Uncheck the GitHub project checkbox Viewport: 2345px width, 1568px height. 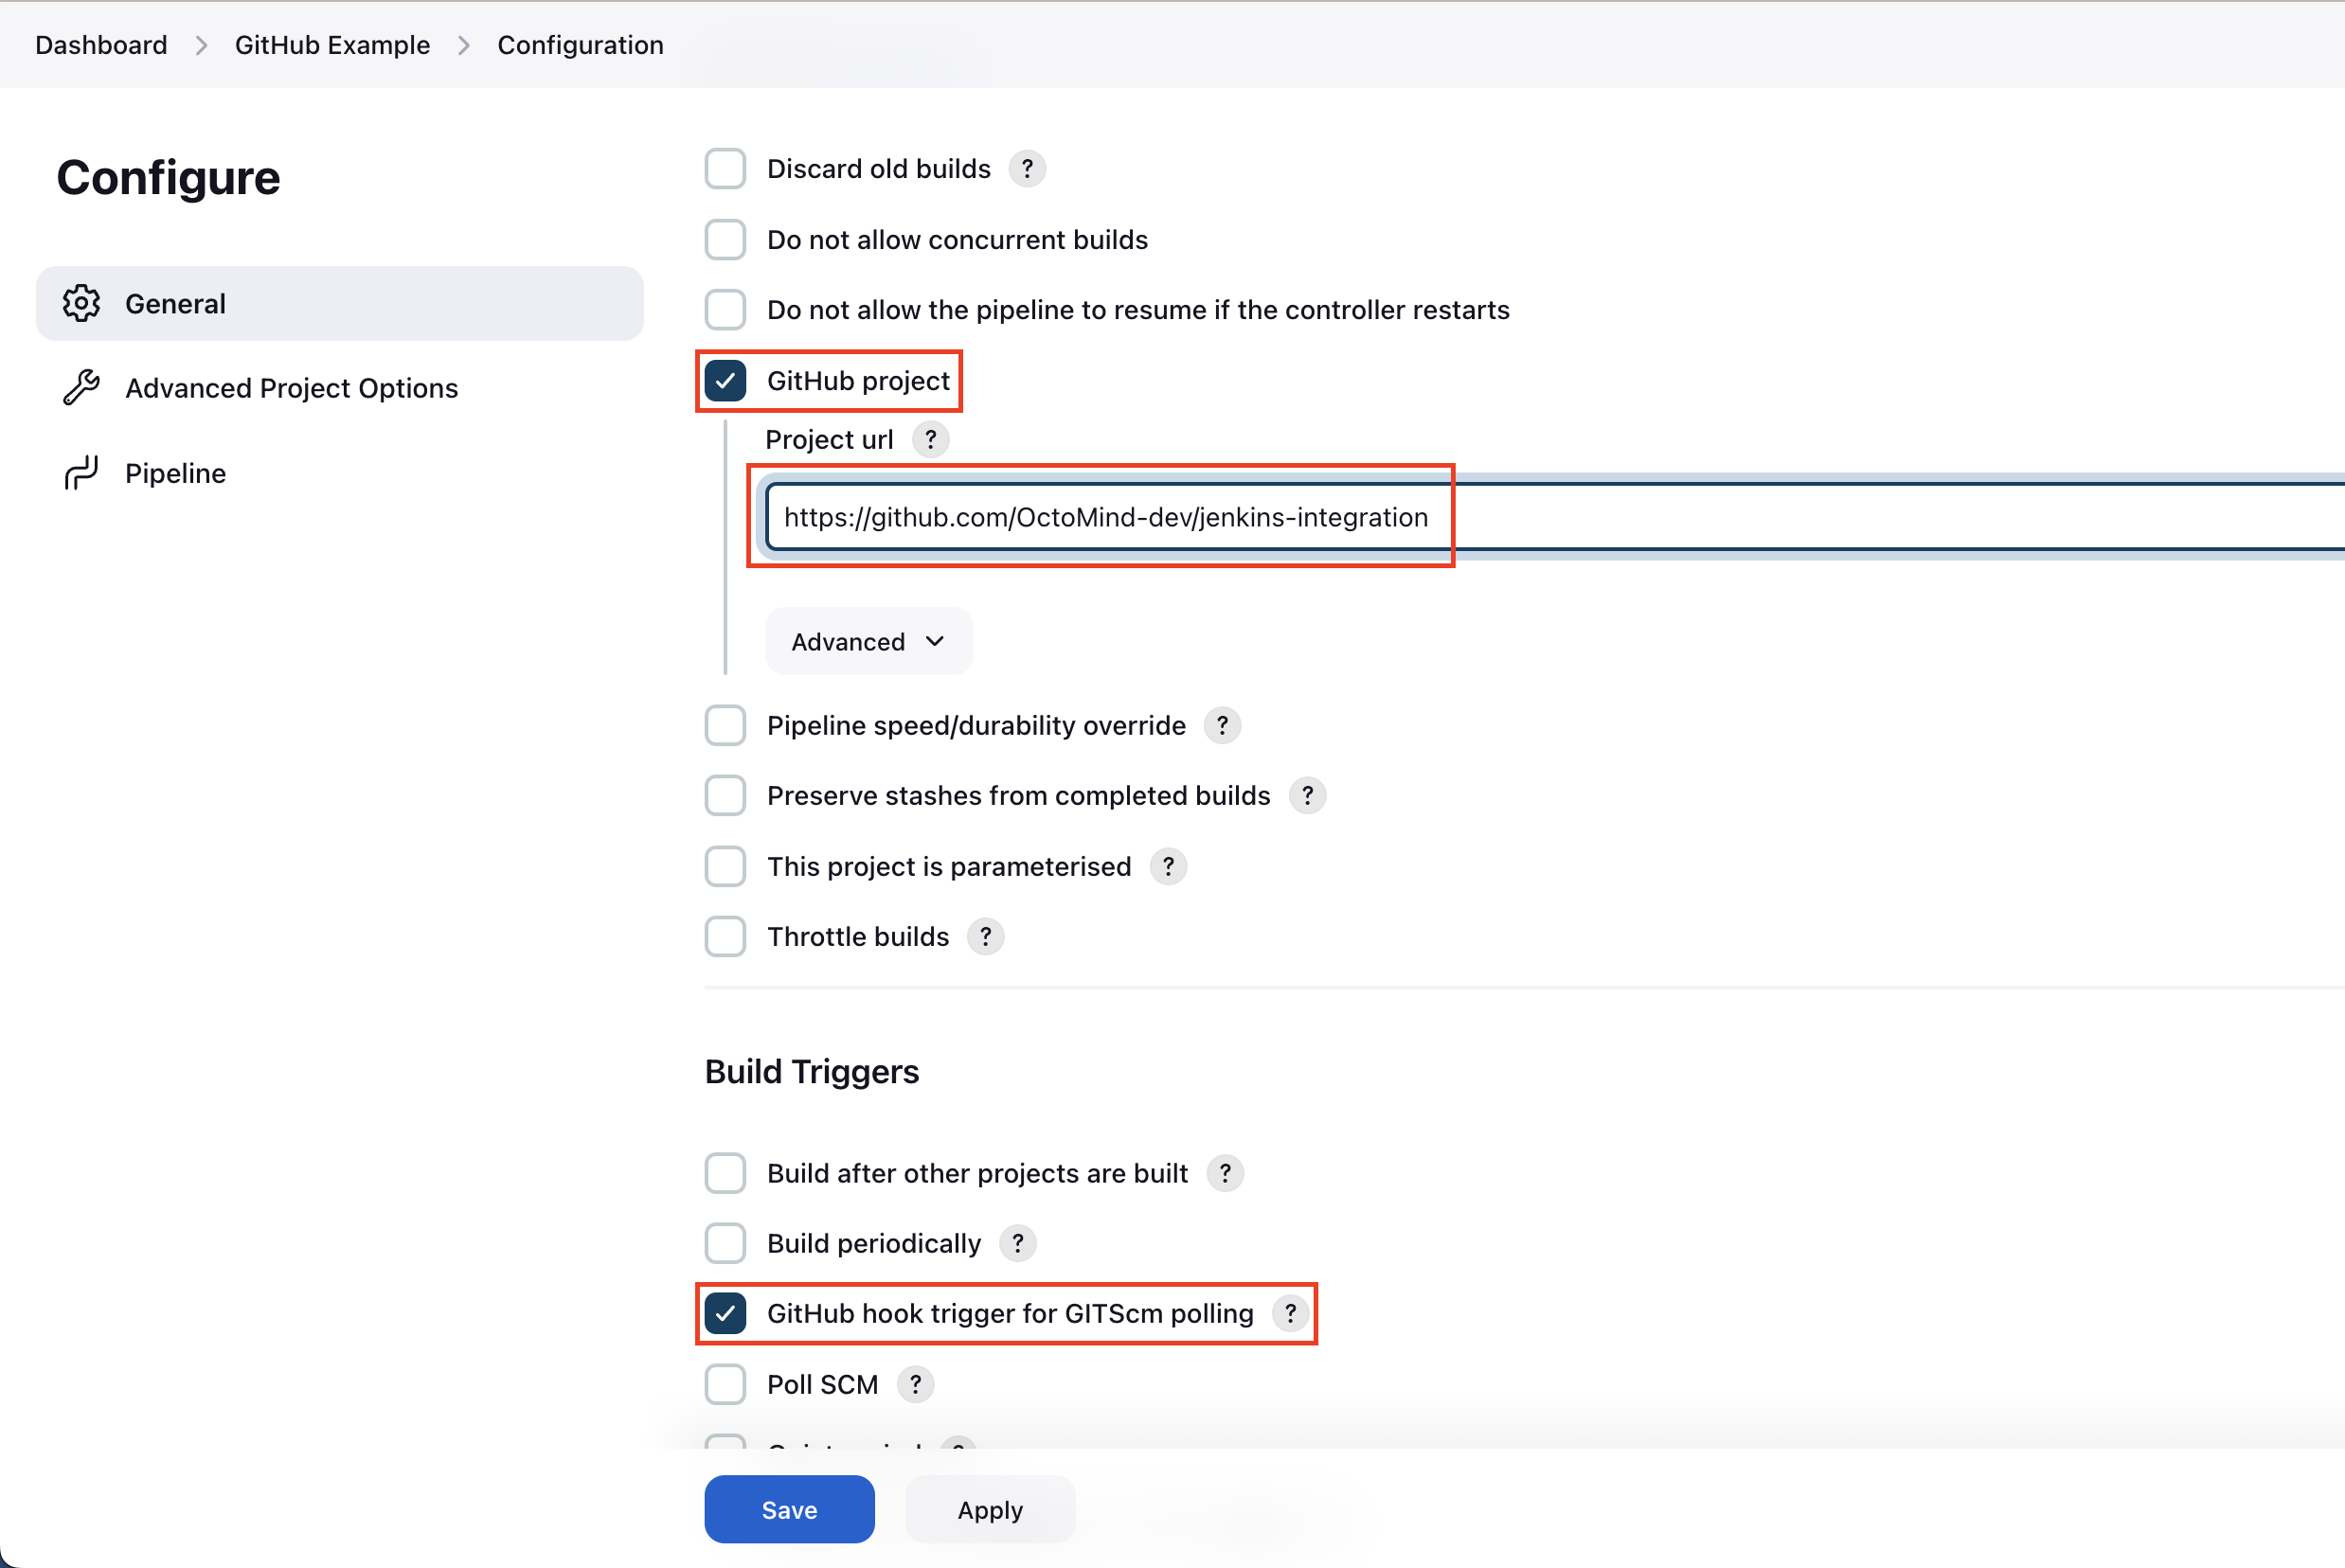tap(725, 380)
